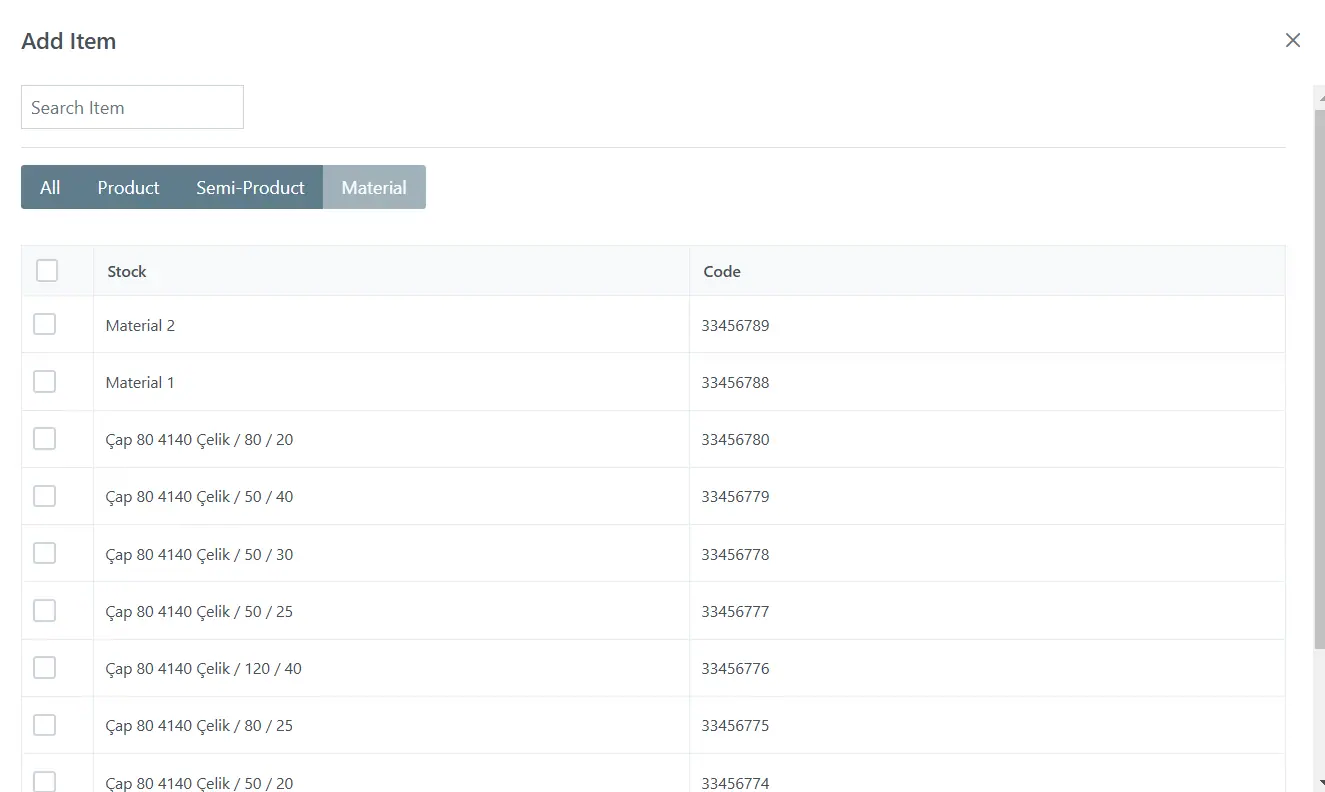Click the text Çap 80 4140 Çelik / 50 / 40
This screenshot has width=1325, height=792.
pos(199,496)
